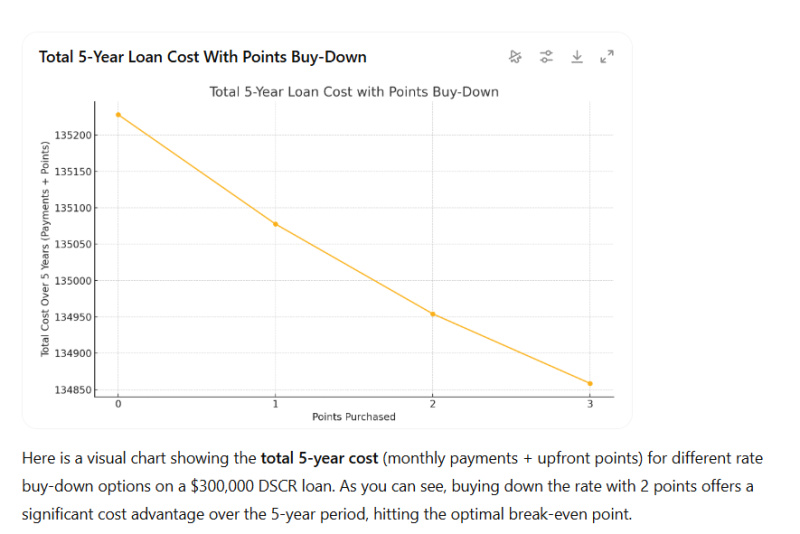This screenshot has width=800, height=534.
Task: Click the bold "total 5-year cost" text
Action: [319, 459]
